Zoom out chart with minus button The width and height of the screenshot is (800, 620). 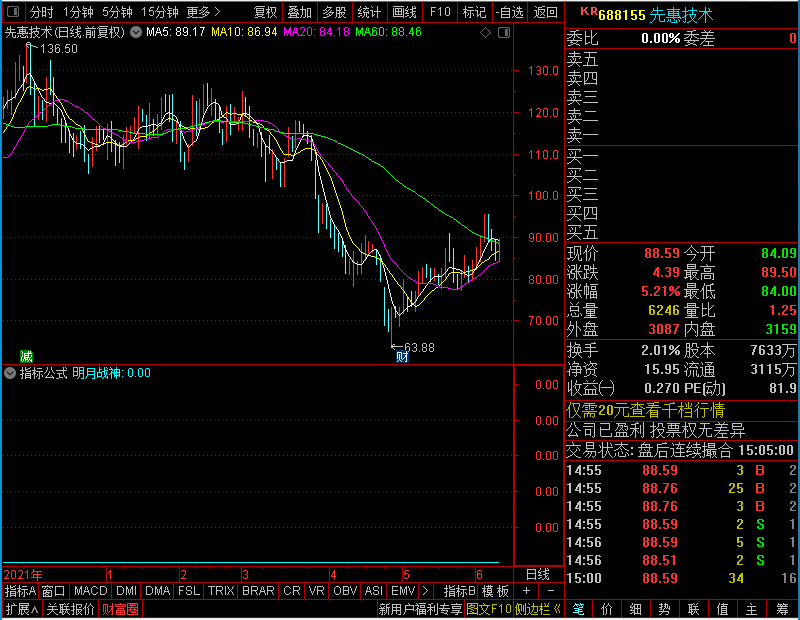(551, 591)
